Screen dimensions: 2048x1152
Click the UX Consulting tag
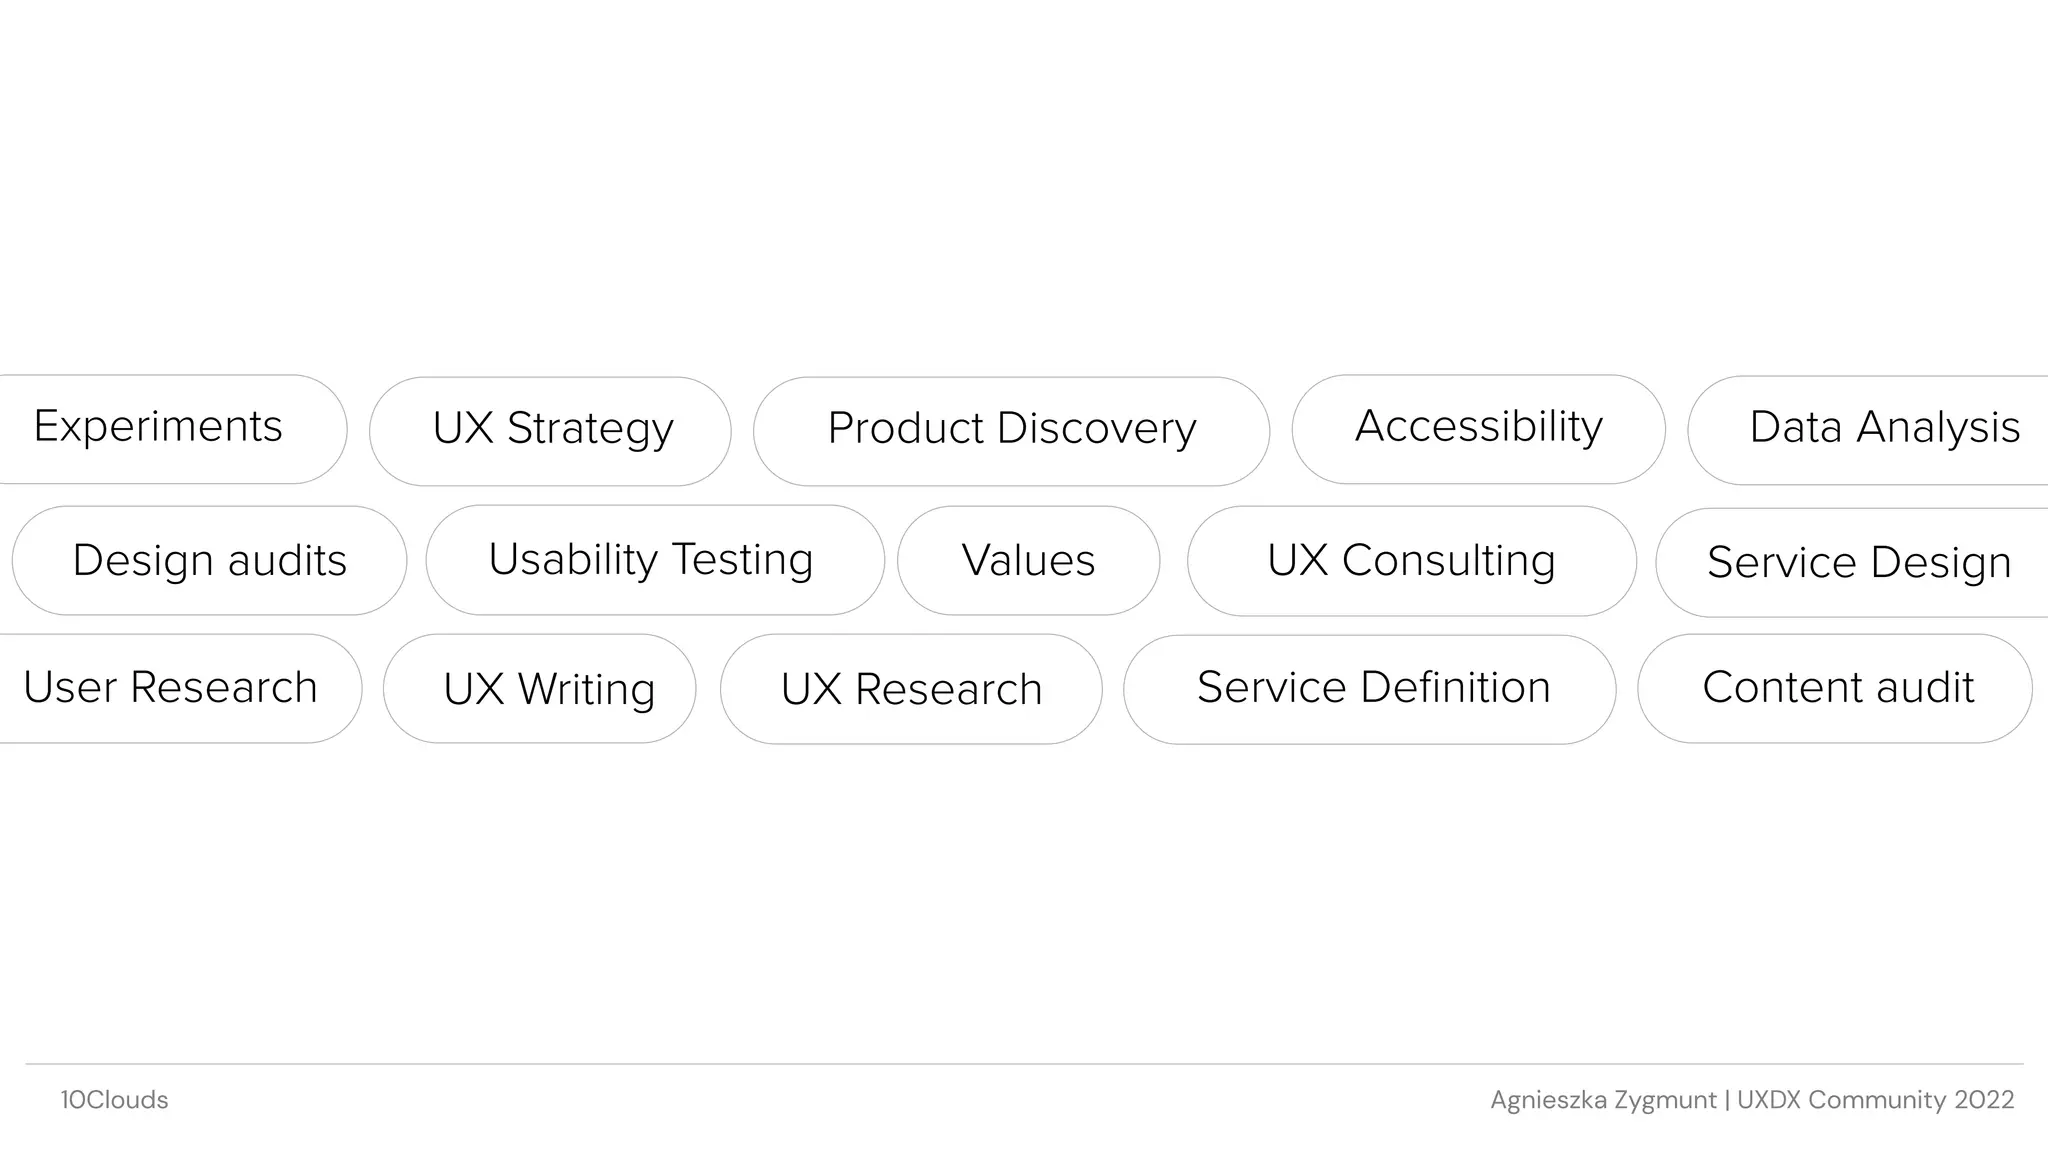click(1411, 560)
